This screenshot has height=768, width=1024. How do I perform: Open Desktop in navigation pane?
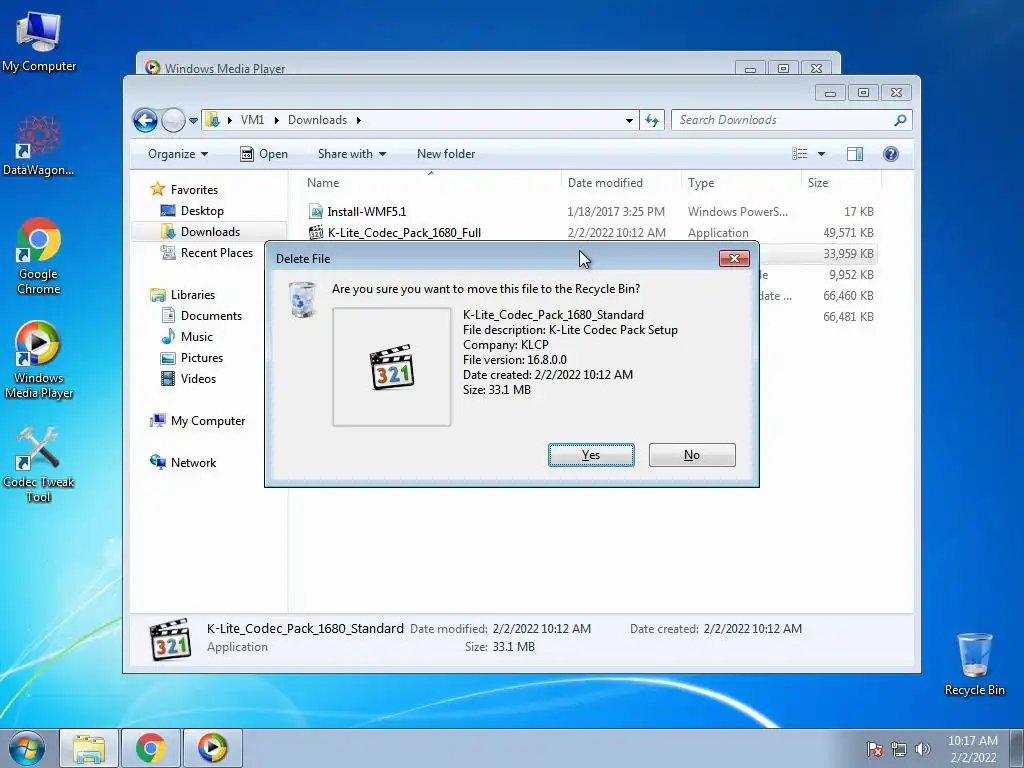pyautogui.click(x=202, y=211)
